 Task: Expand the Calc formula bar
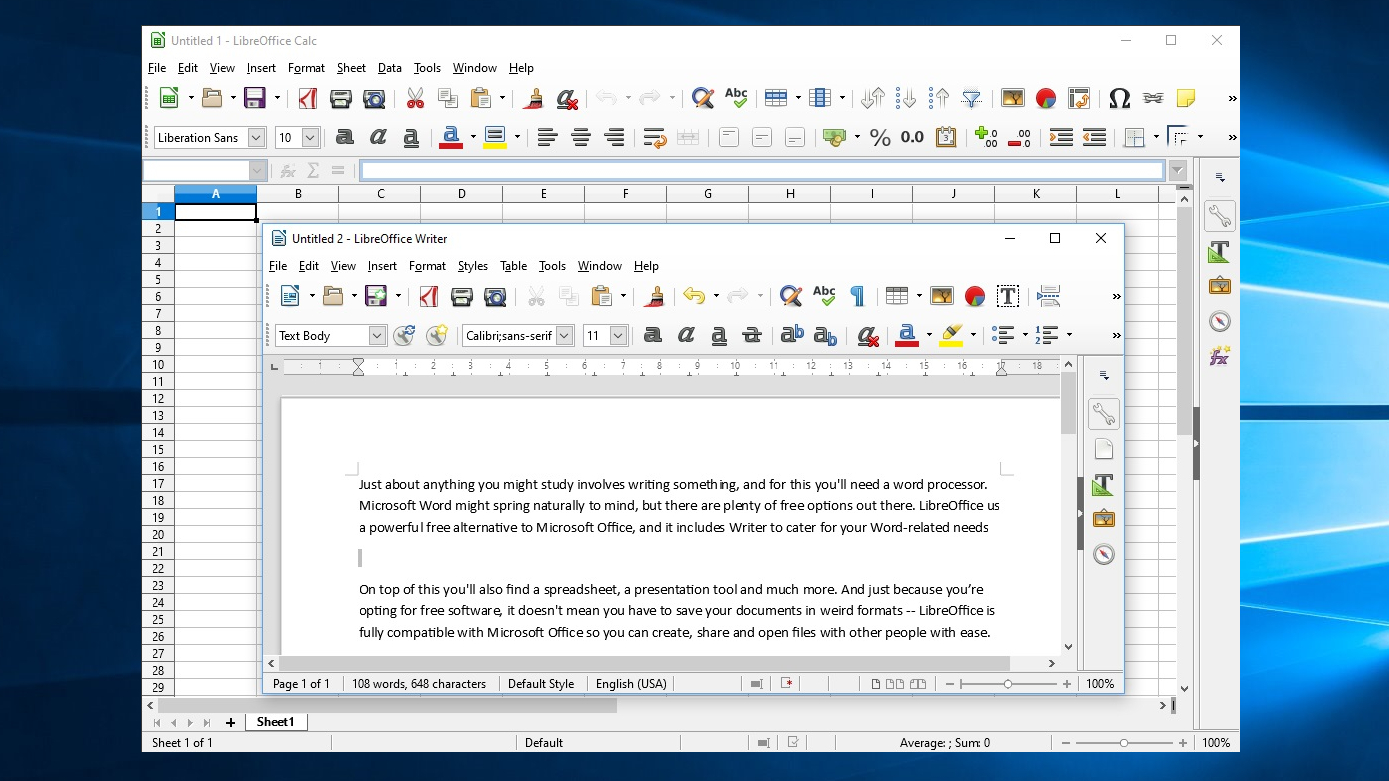click(1177, 171)
